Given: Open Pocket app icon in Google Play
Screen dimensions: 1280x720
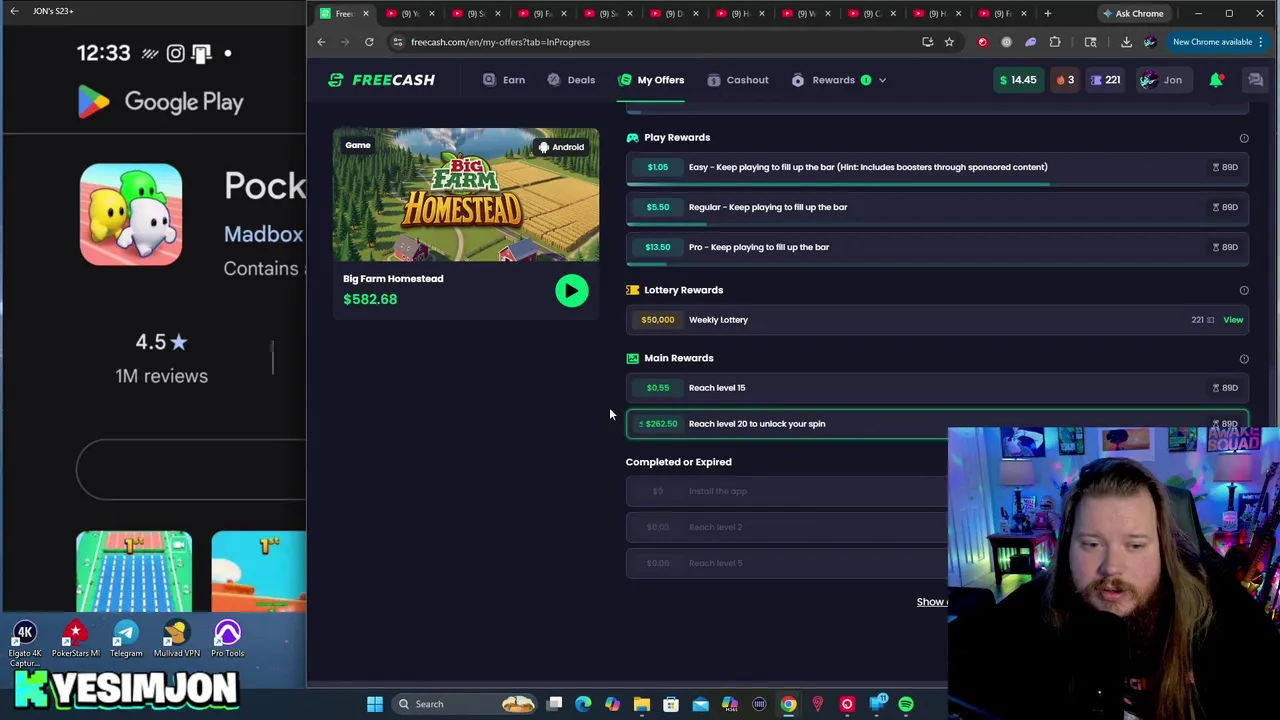Looking at the screenshot, I should [x=131, y=216].
